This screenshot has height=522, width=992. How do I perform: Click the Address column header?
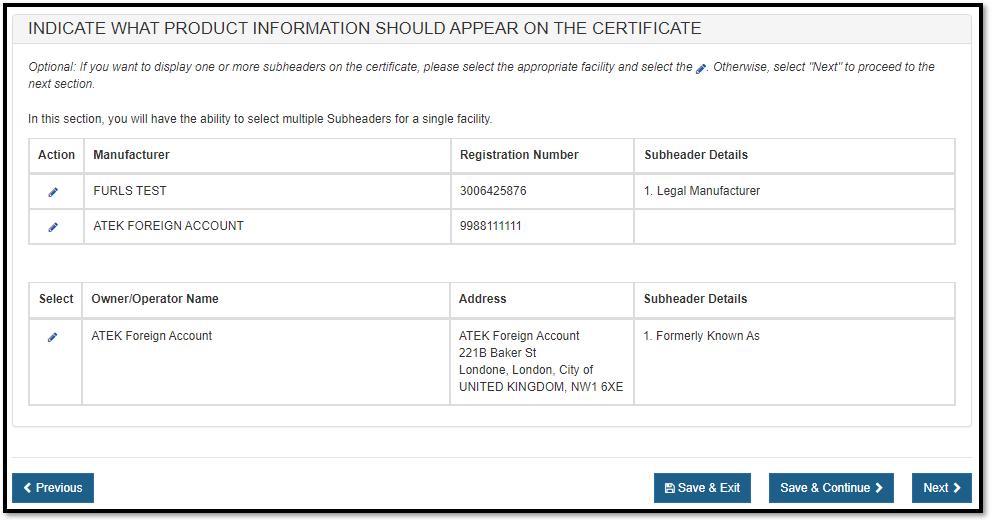coord(482,299)
